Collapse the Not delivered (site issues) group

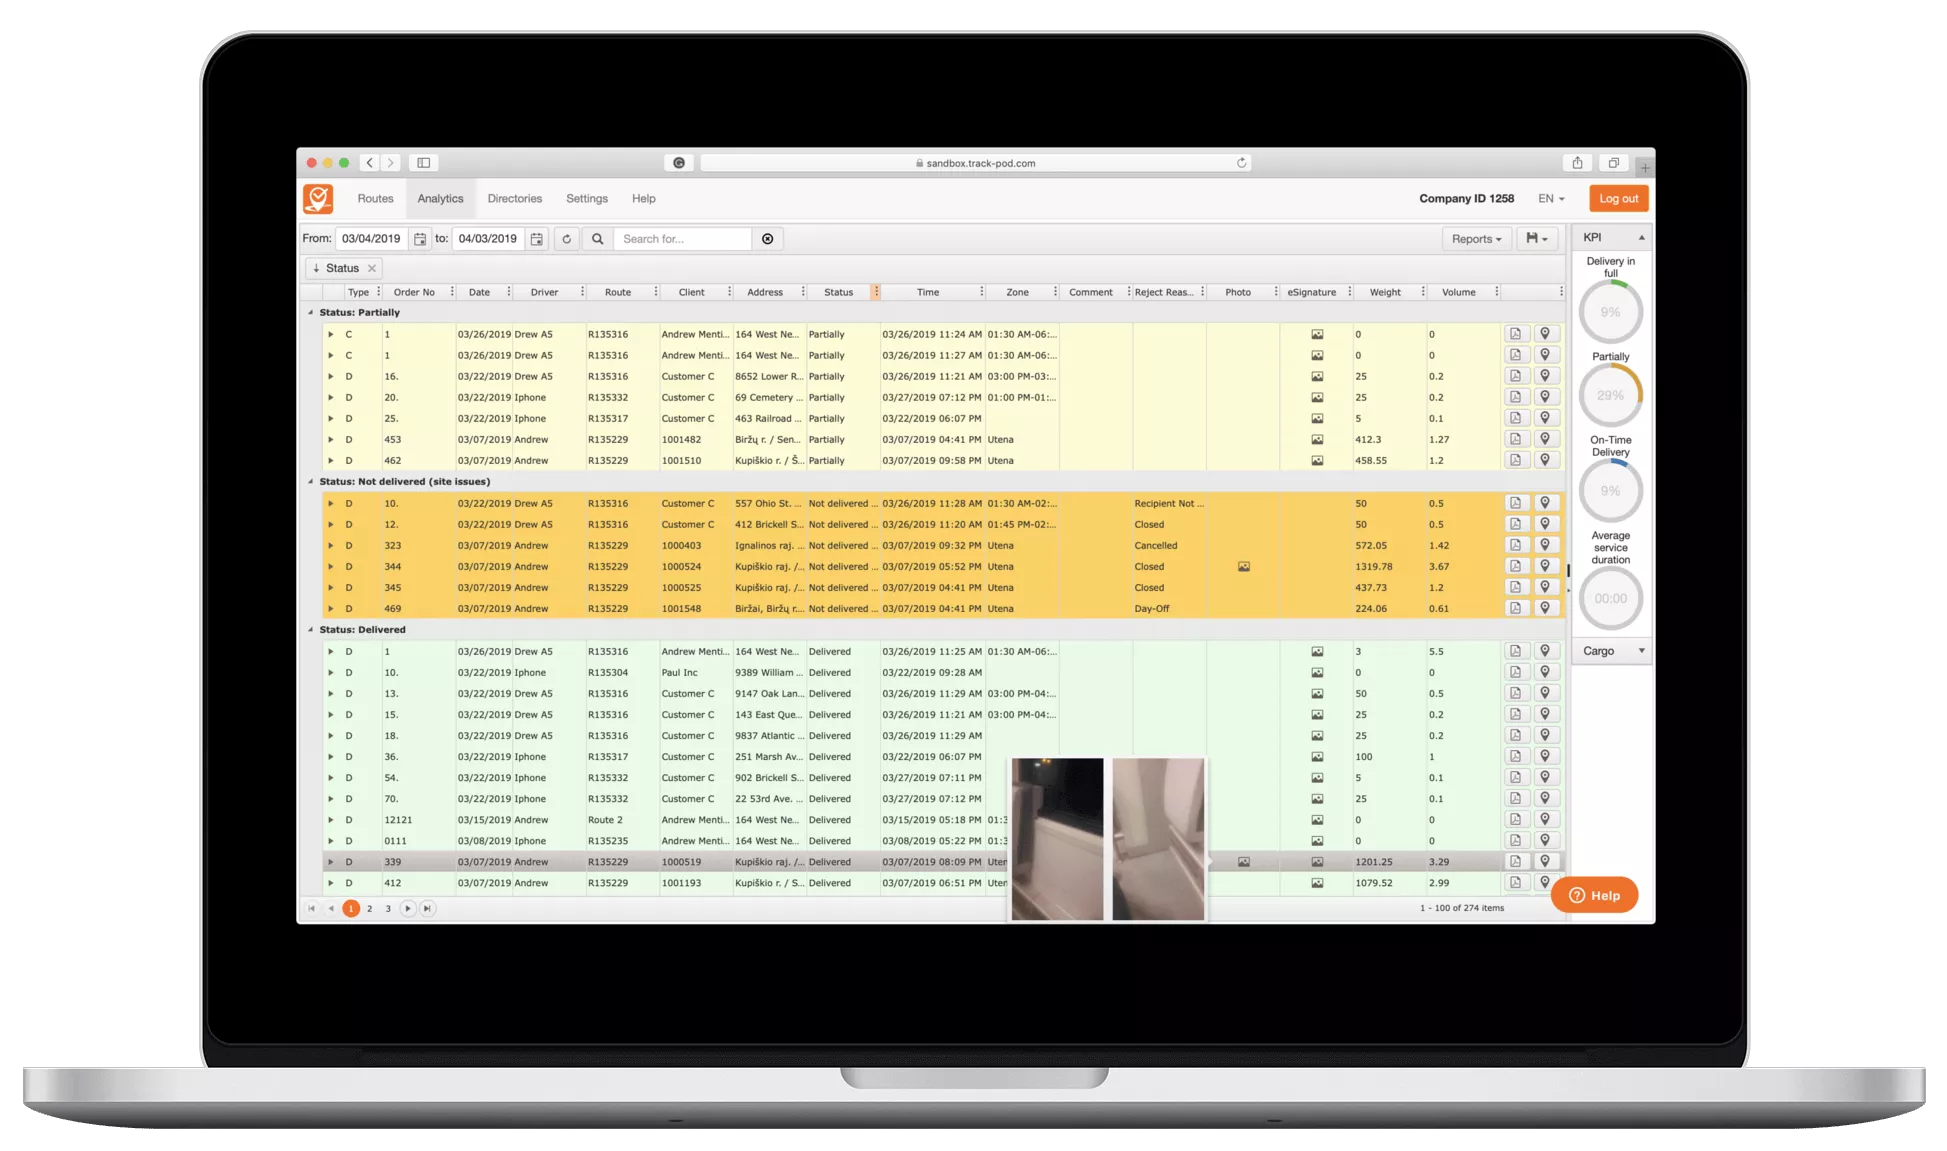click(x=310, y=481)
